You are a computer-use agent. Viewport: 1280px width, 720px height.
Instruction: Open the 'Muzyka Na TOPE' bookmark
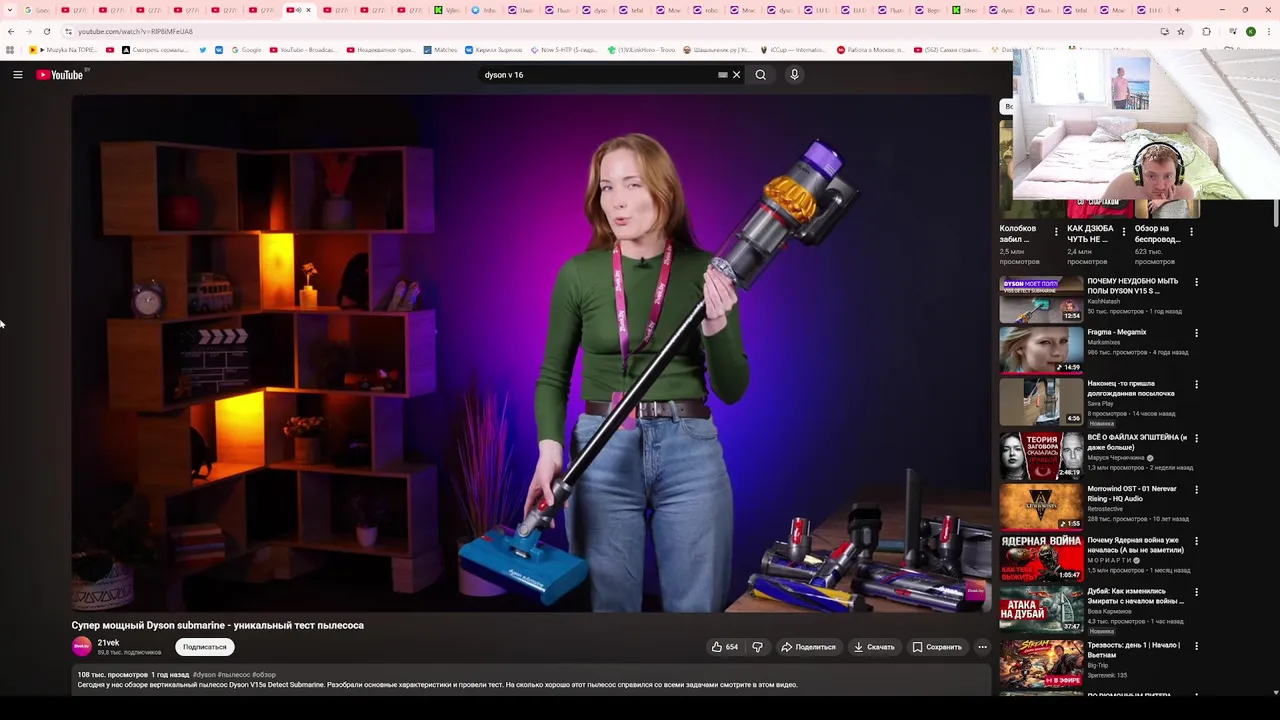point(63,50)
